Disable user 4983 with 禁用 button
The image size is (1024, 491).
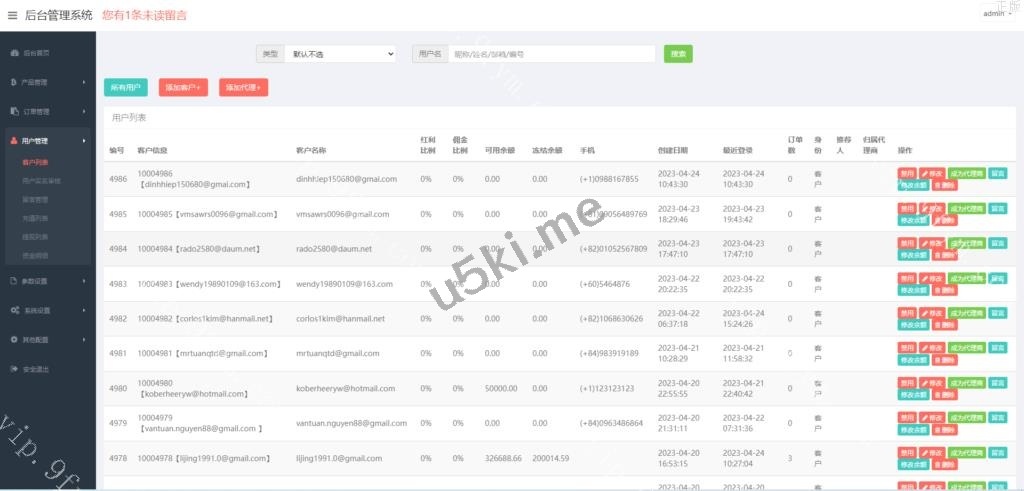tap(907, 278)
